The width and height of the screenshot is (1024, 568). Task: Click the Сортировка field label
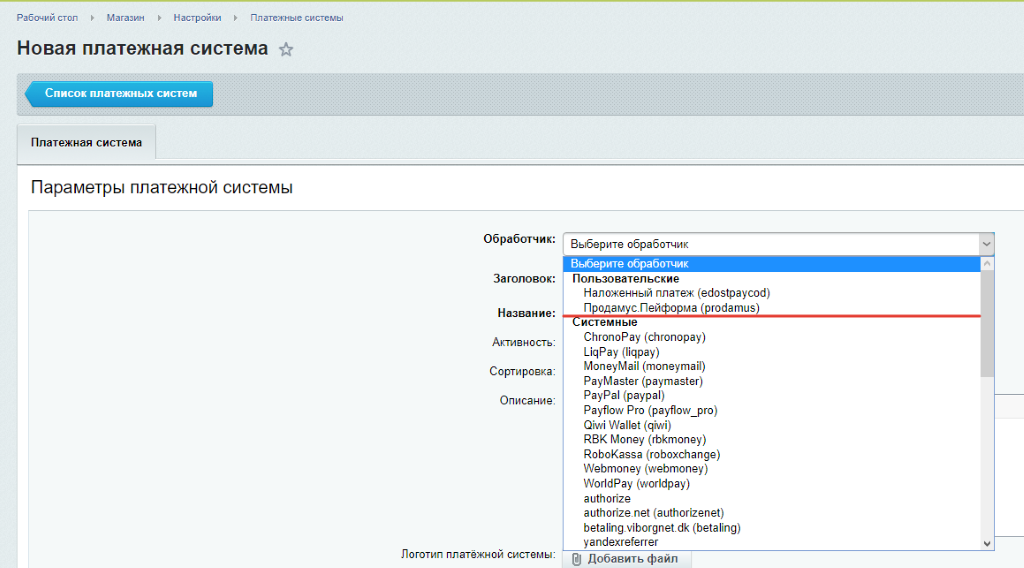[522, 371]
